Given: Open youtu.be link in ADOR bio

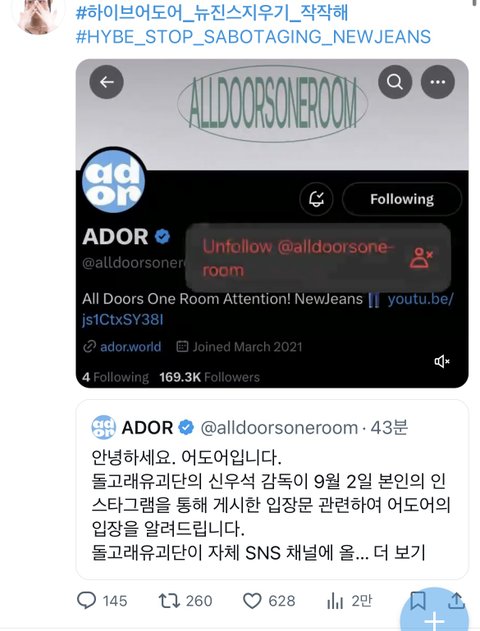Looking at the screenshot, I should point(268,309).
